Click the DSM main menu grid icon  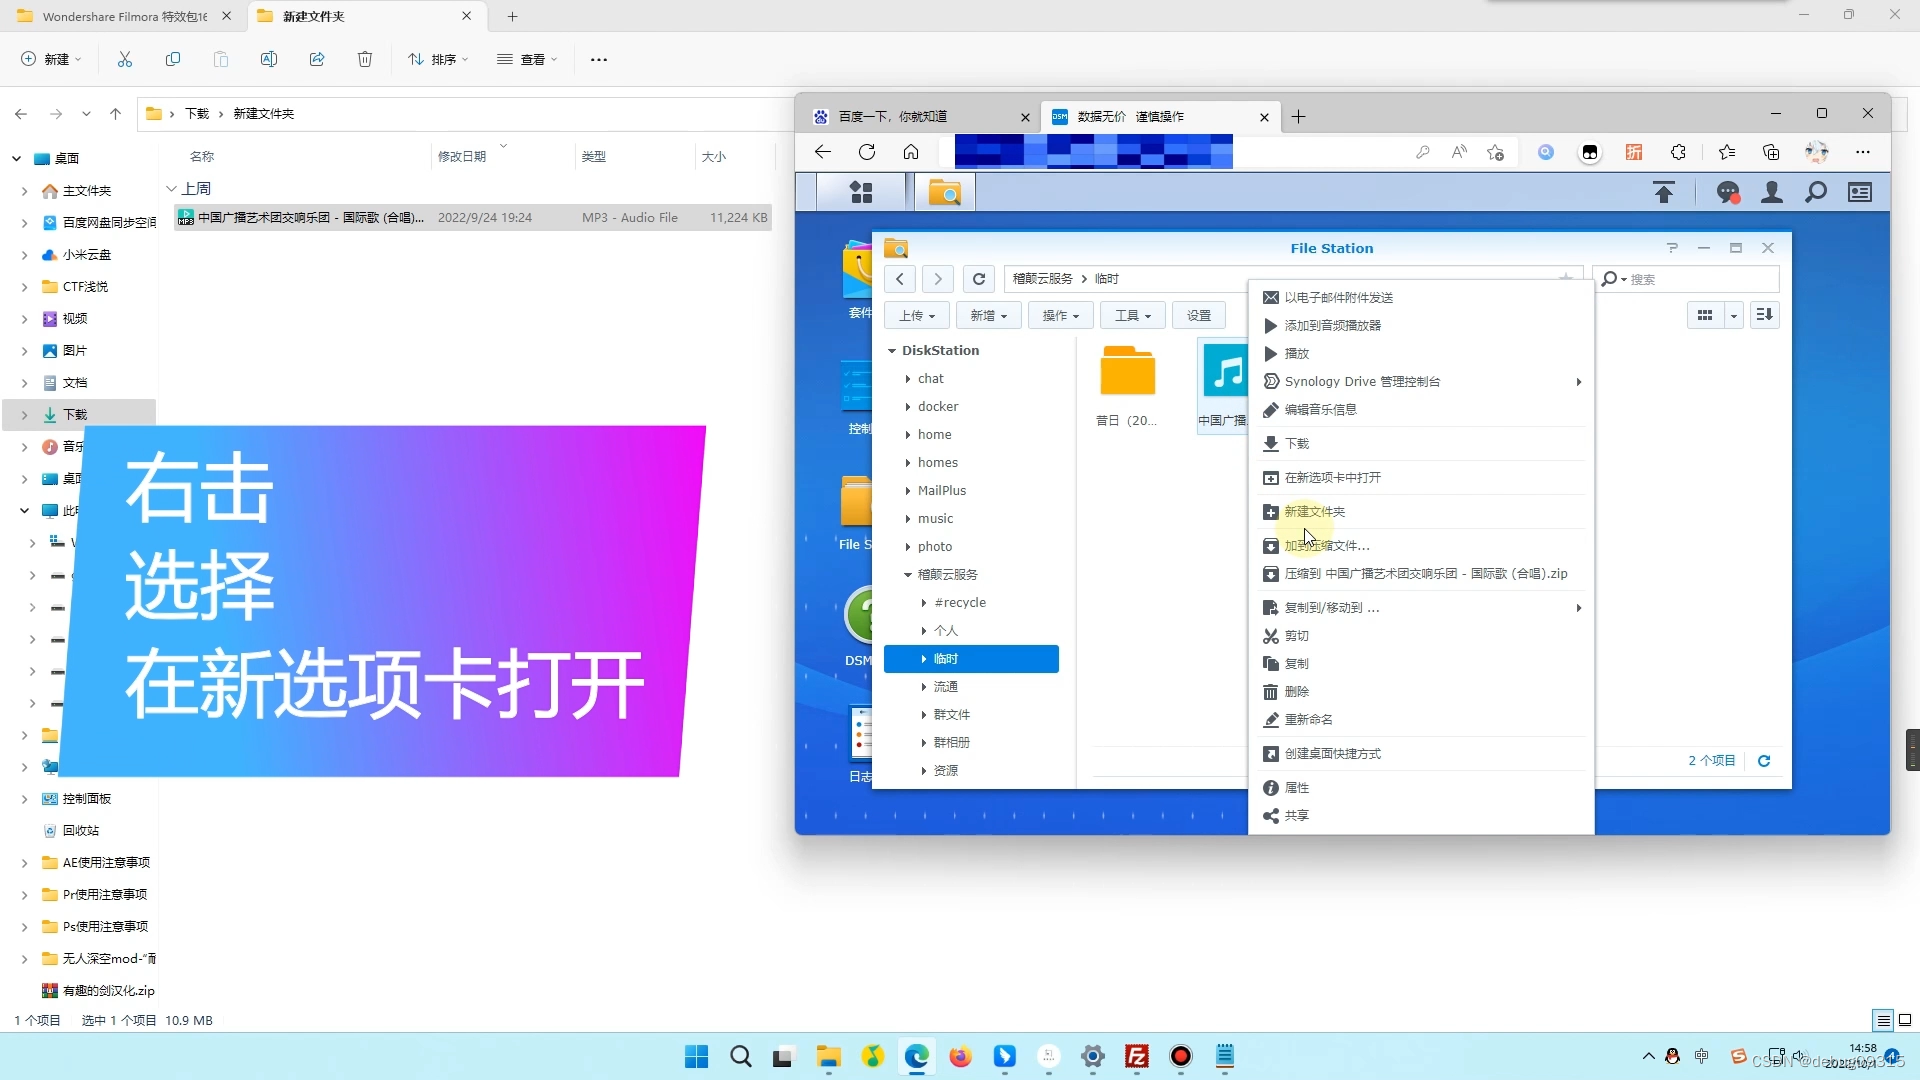tap(861, 192)
